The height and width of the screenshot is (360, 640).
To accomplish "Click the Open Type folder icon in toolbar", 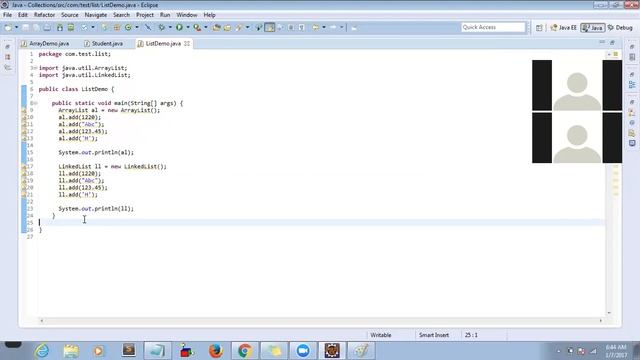I will [217, 27].
